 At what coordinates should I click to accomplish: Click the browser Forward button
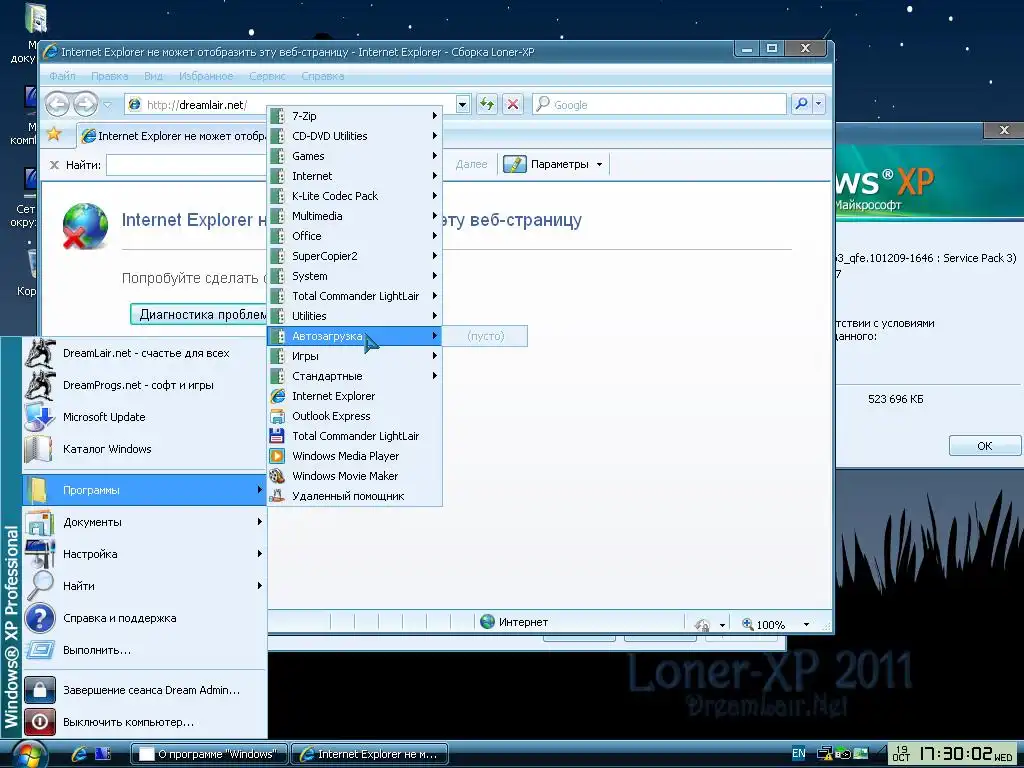85,104
